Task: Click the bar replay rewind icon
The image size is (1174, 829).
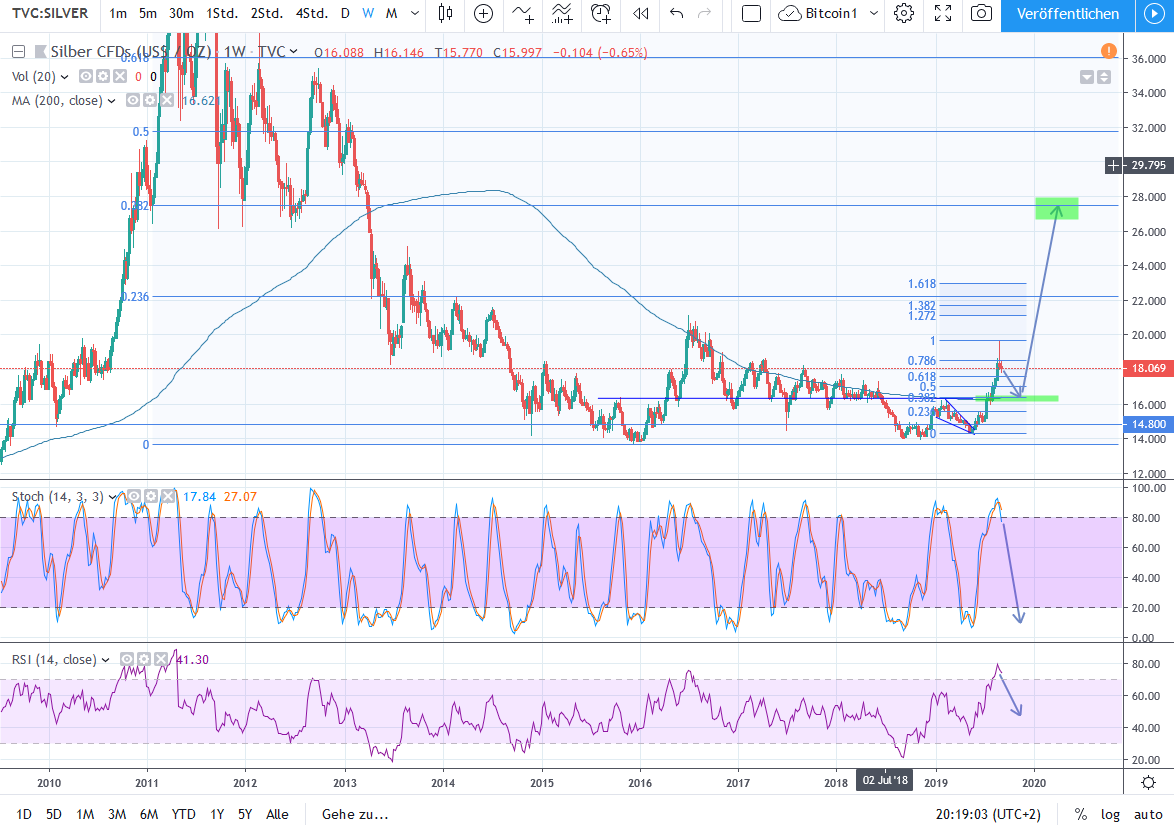Action: (x=641, y=13)
